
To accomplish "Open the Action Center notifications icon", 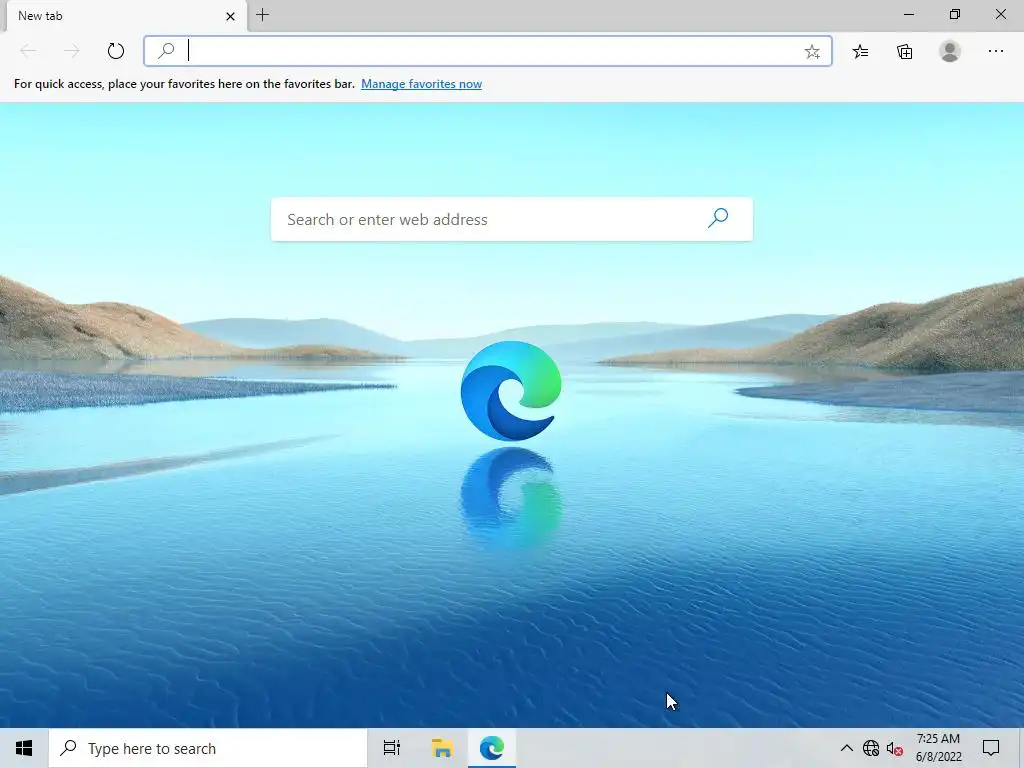I will (991, 748).
